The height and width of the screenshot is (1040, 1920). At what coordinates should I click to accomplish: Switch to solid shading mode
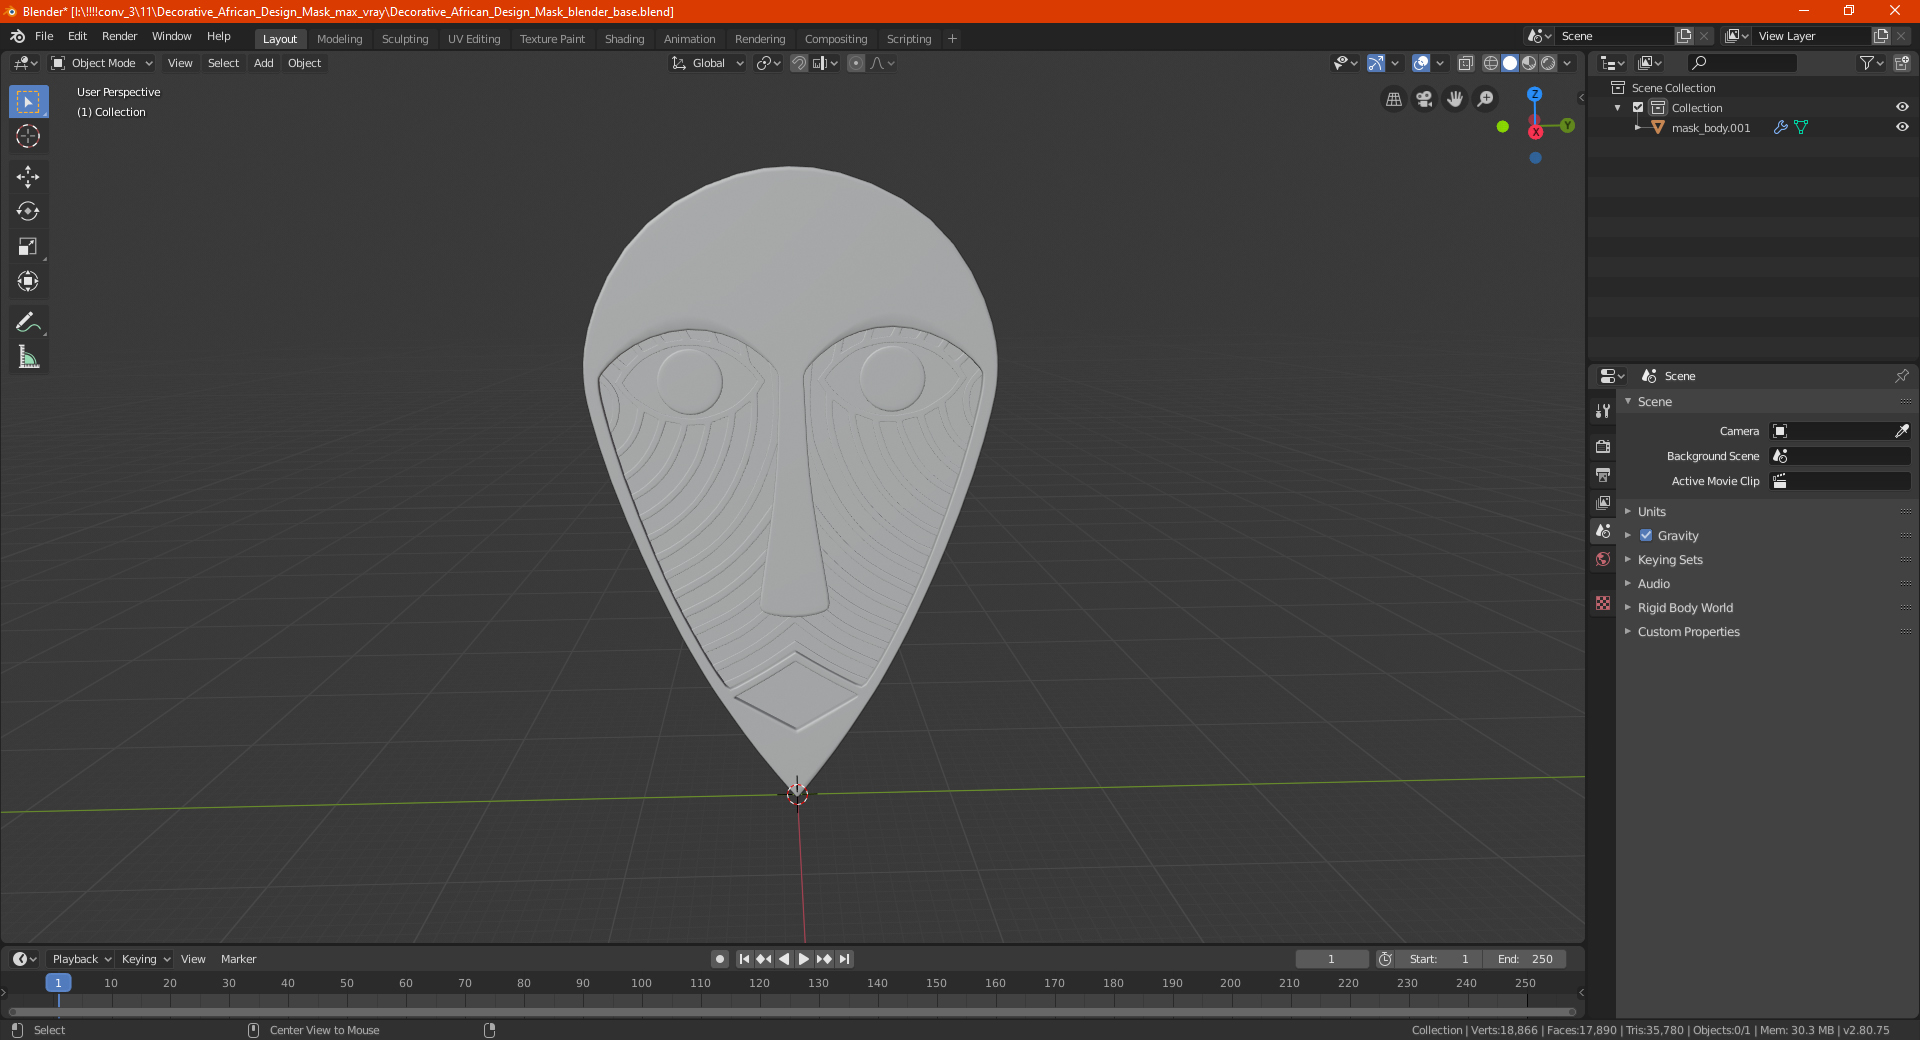pyautogui.click(x=1510, y=63)
